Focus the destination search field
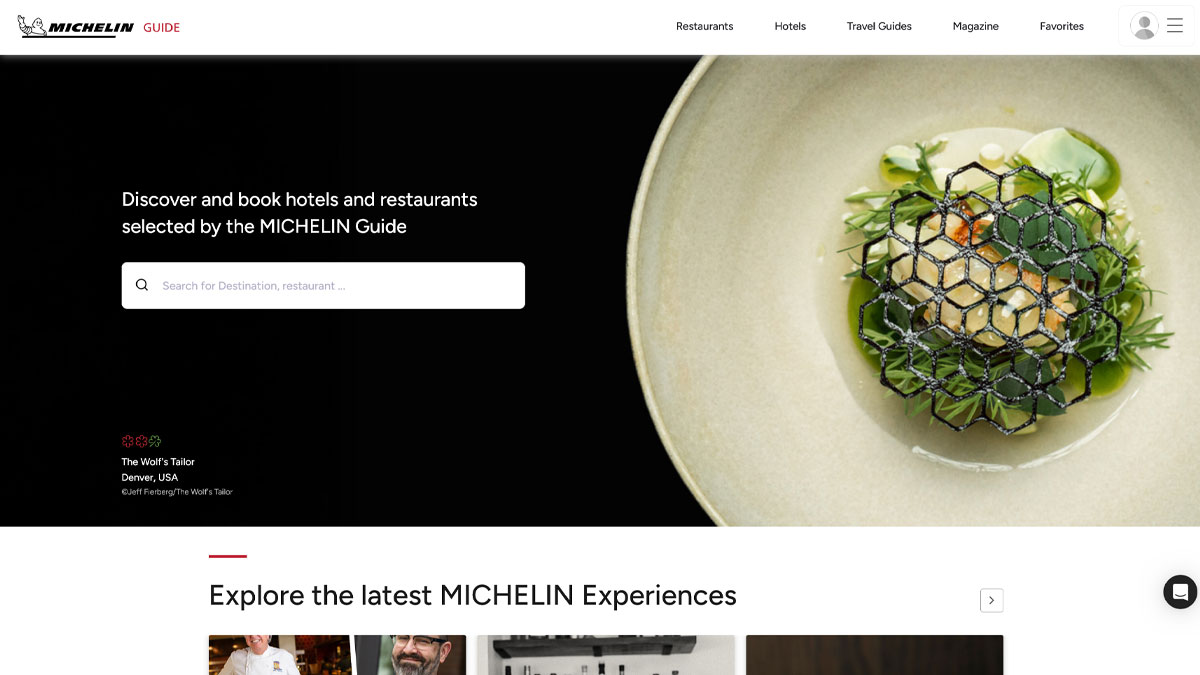 point(323,285)
